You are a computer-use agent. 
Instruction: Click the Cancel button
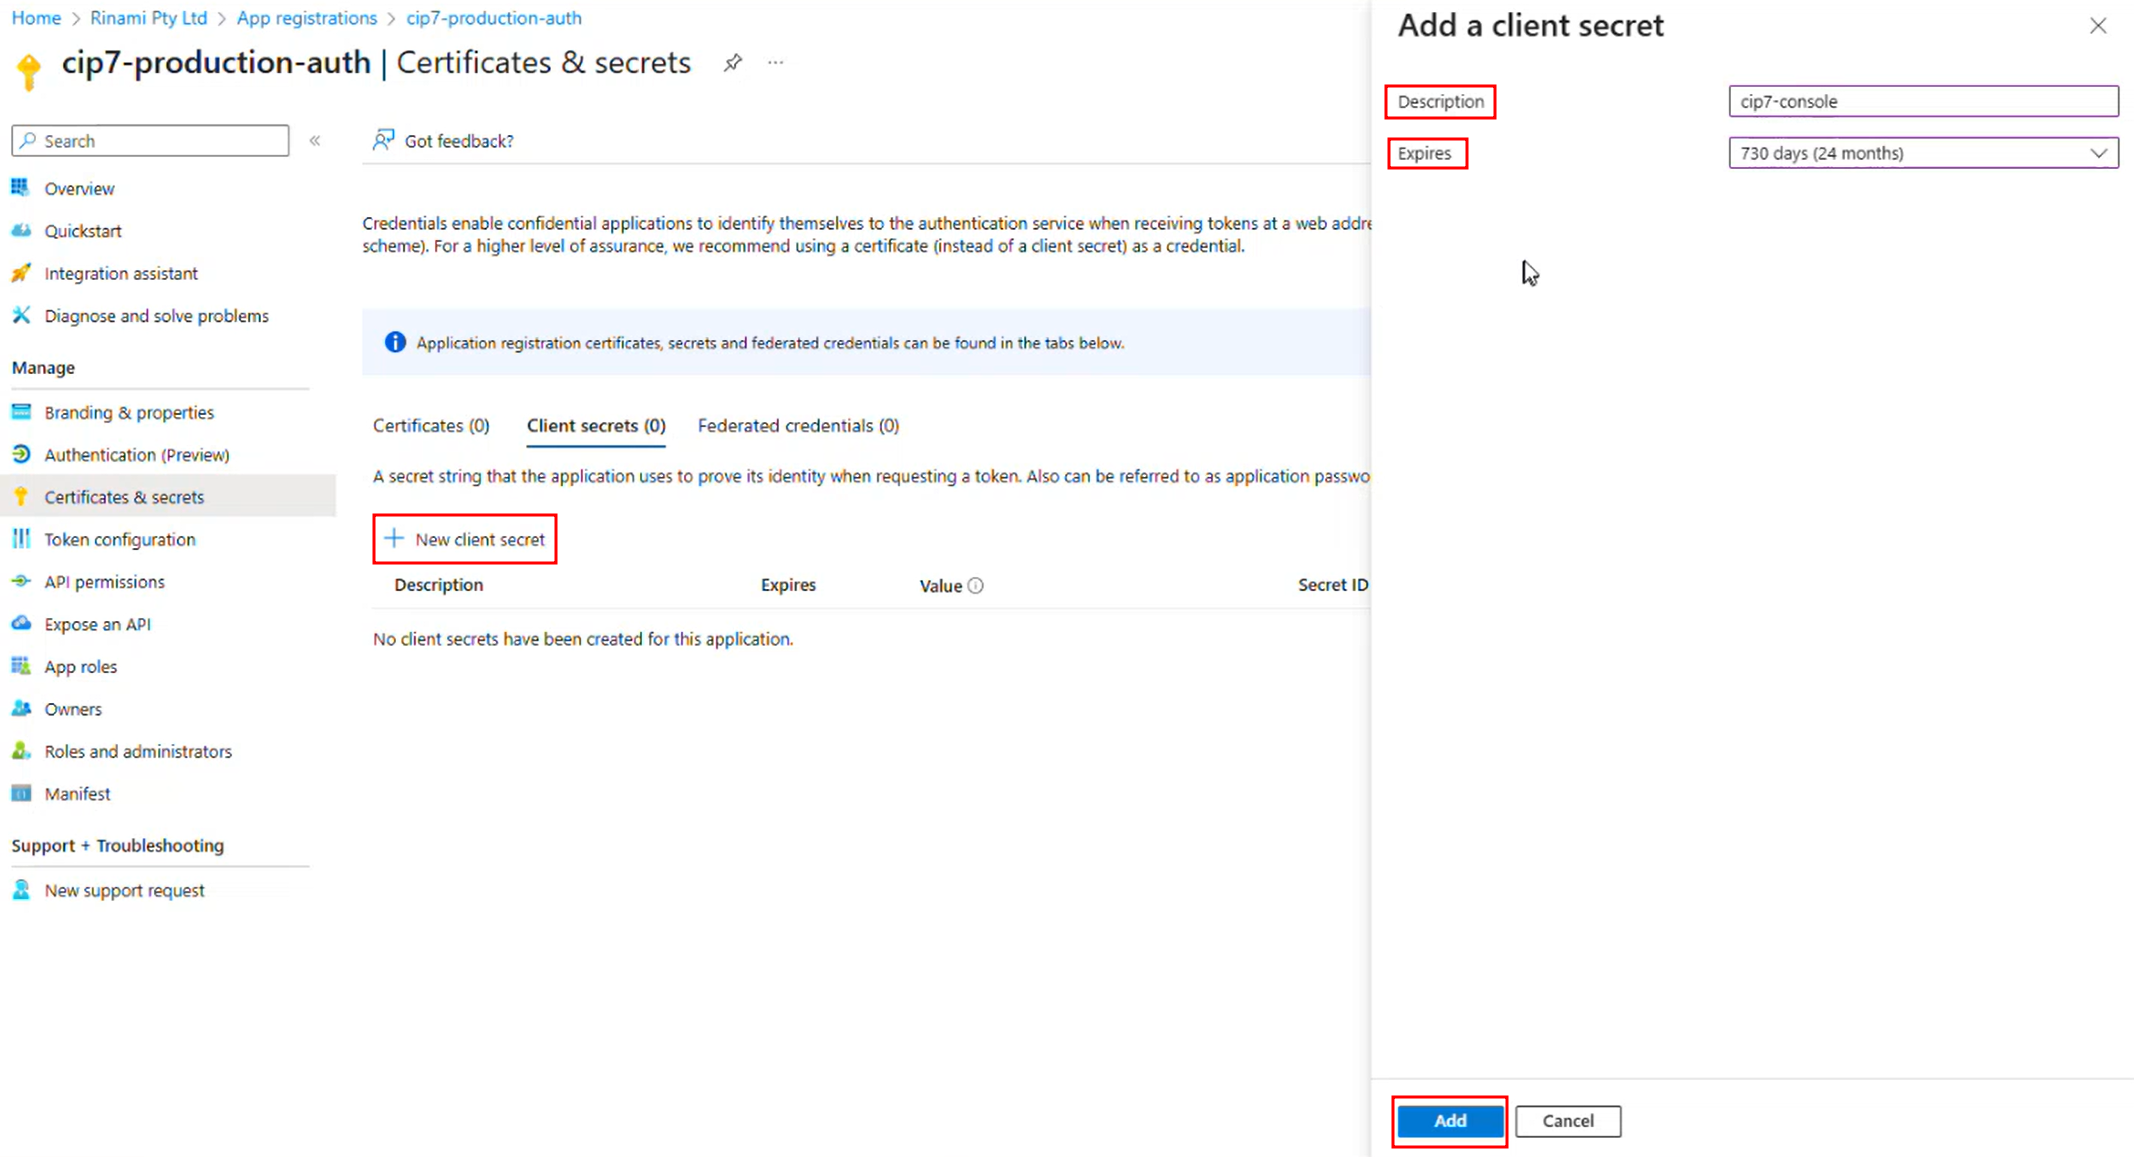tap(1567, 1121)
